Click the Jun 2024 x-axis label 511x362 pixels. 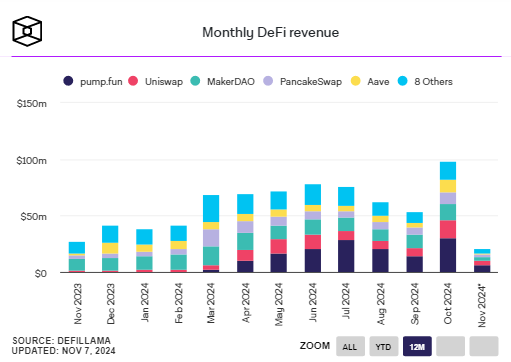point(313,302)
